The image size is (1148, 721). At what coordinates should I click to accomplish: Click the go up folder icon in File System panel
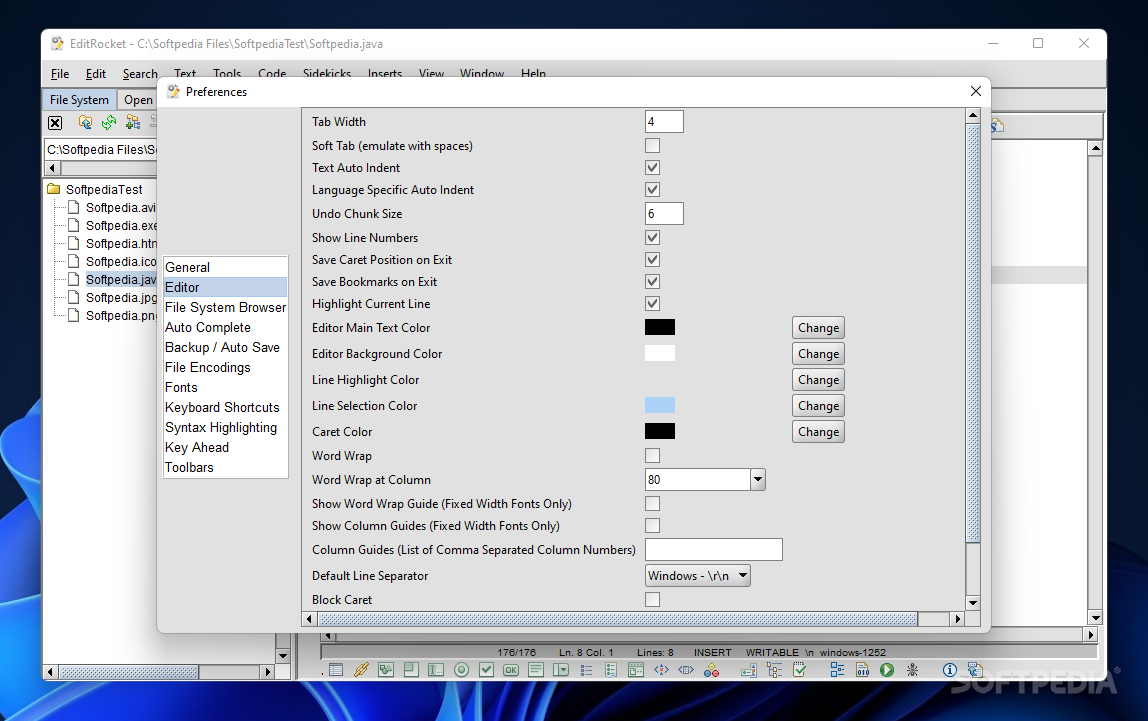tap(85, 122)
